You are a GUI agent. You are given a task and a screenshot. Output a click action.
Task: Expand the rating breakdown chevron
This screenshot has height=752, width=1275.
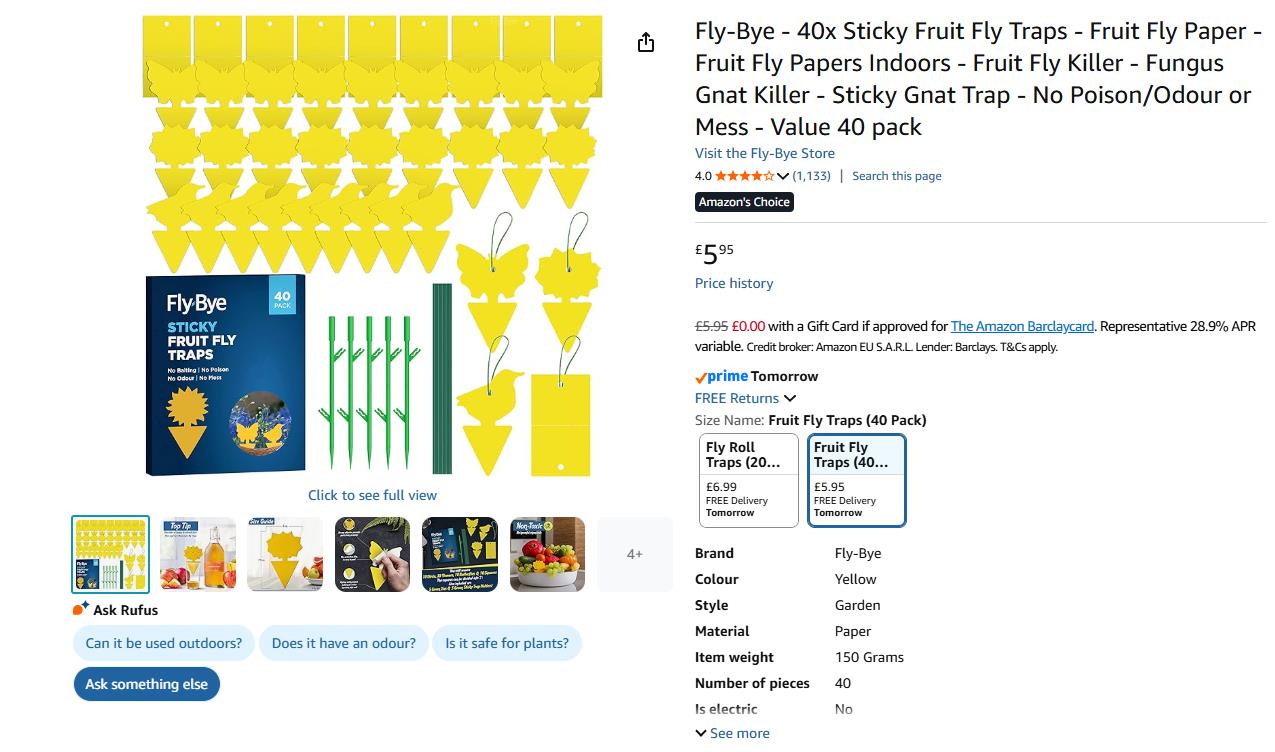pyautogui.click(x=783, y=177)
